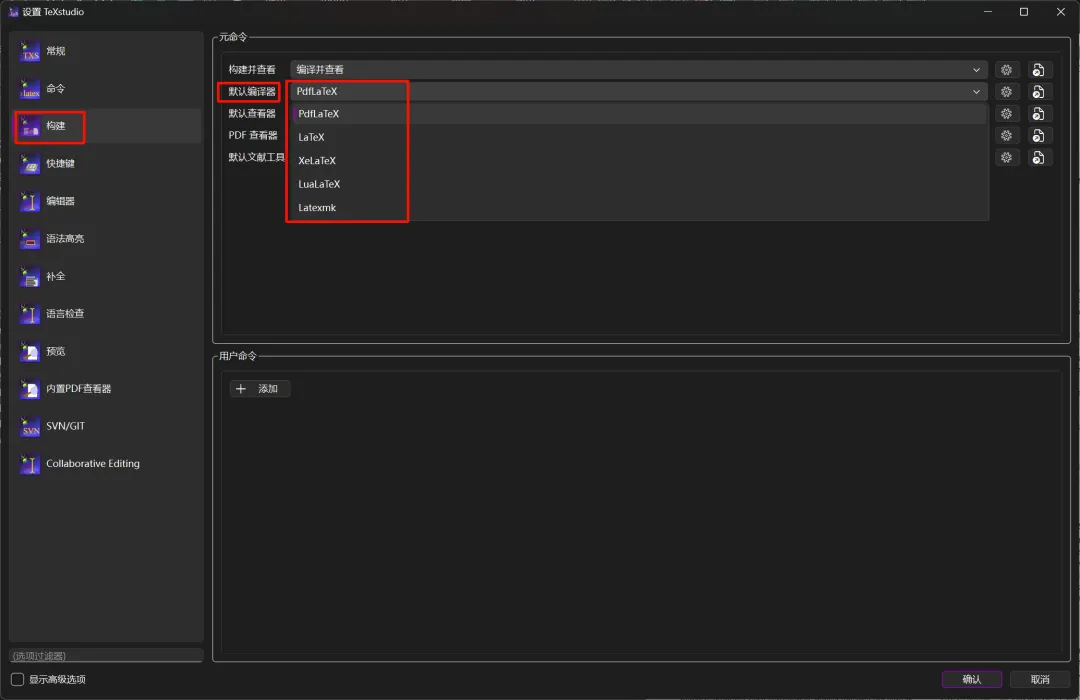This screenshot has width=1080, height=700.
Task: Click the reset icon for 构建并查看 row
Action: coord(1039,70)
